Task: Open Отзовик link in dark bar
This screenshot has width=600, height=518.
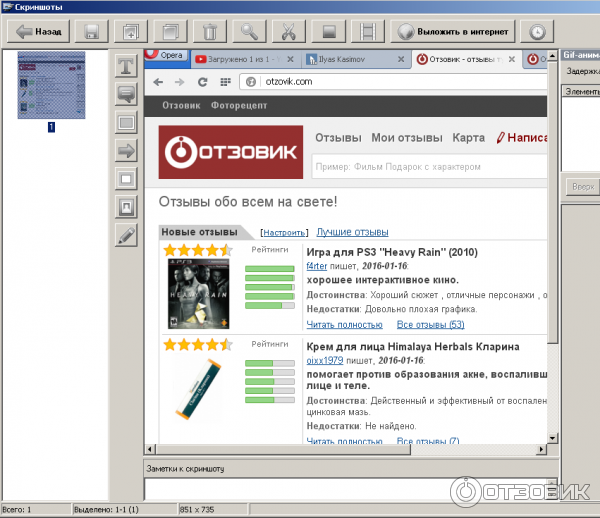Action: (181, 106)
